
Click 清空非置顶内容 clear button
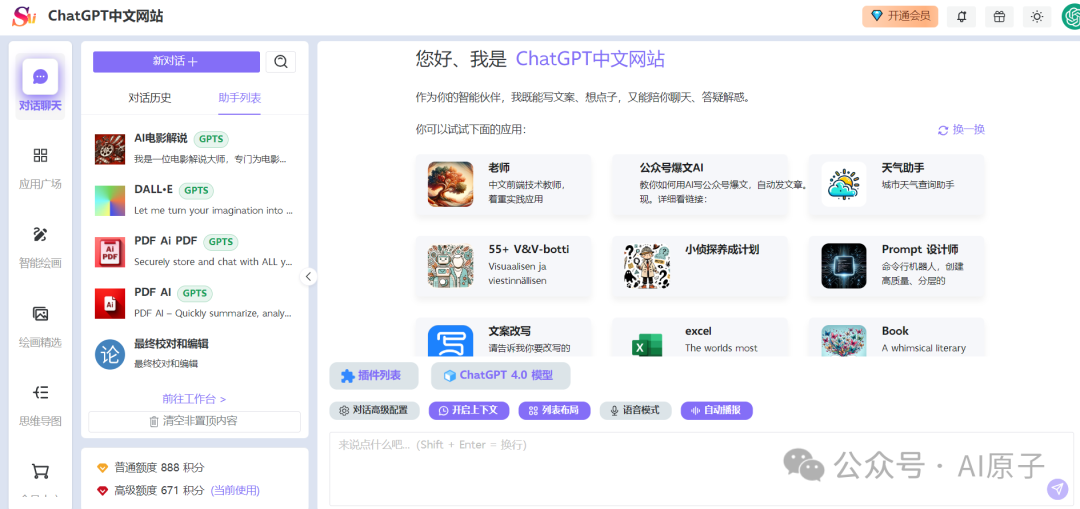tap(194, 421)
